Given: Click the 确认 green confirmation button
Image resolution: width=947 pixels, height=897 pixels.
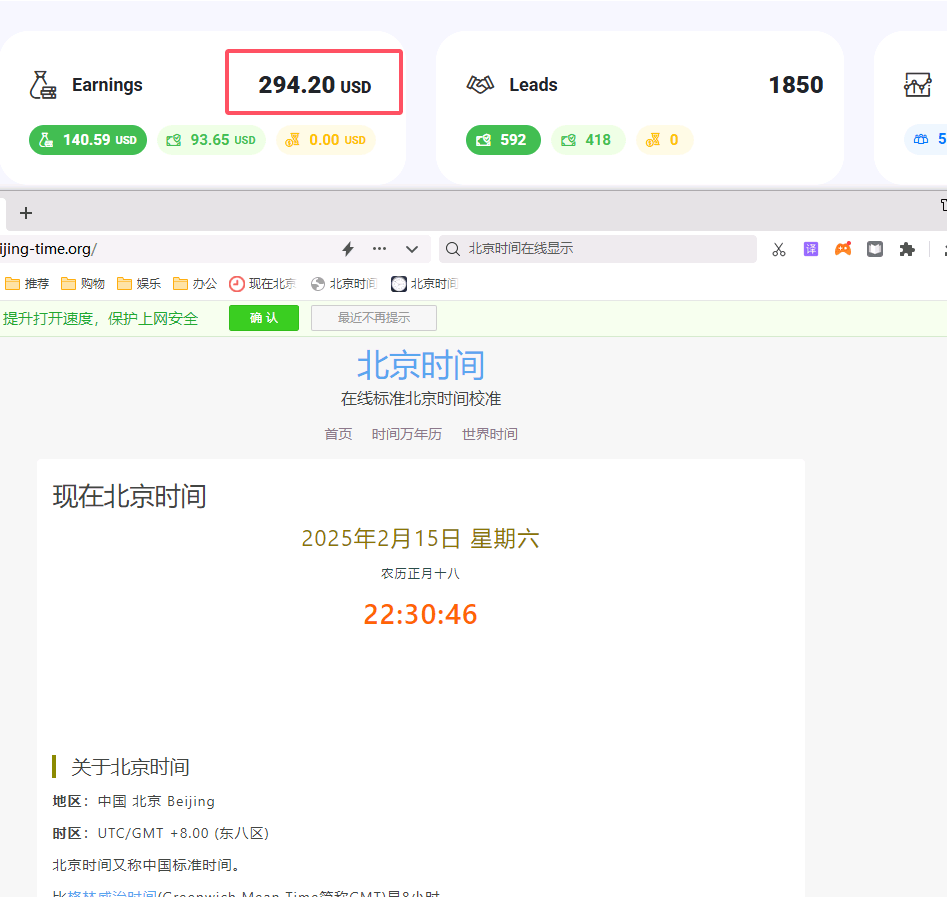Looking at the screenshot, I should 263,317.
